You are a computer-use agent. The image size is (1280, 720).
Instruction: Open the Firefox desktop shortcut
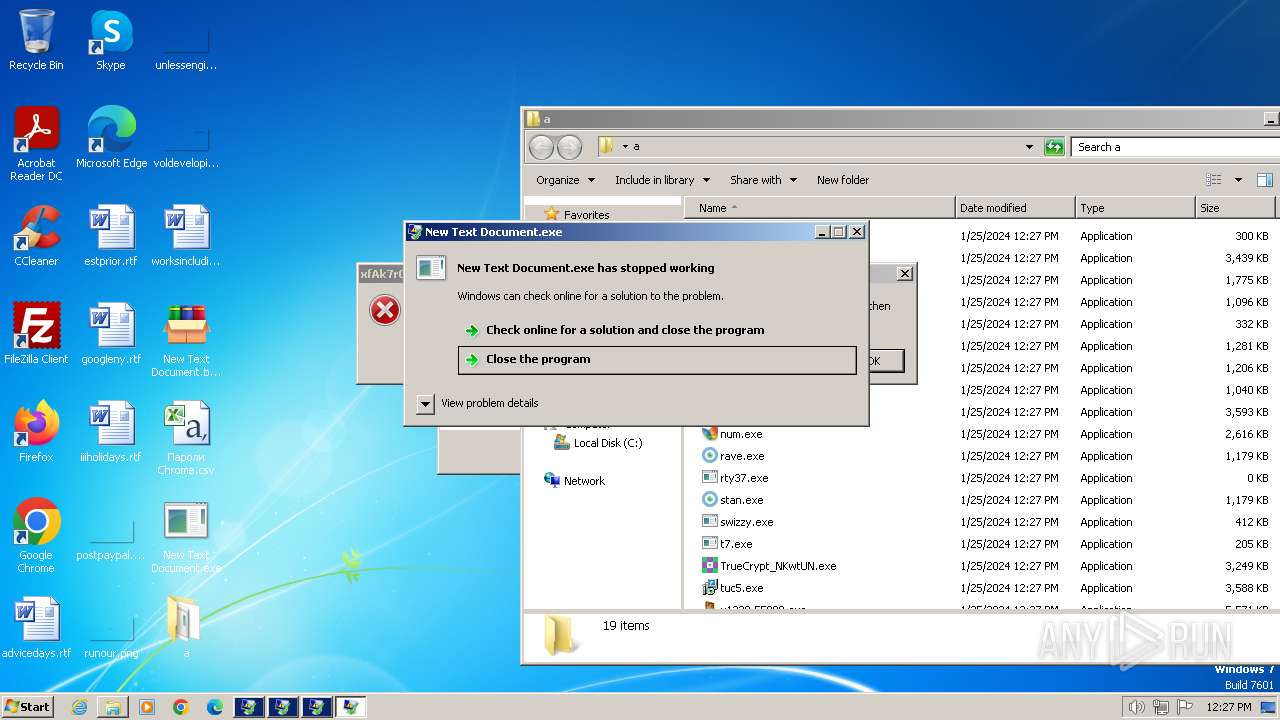coord(36,432)
